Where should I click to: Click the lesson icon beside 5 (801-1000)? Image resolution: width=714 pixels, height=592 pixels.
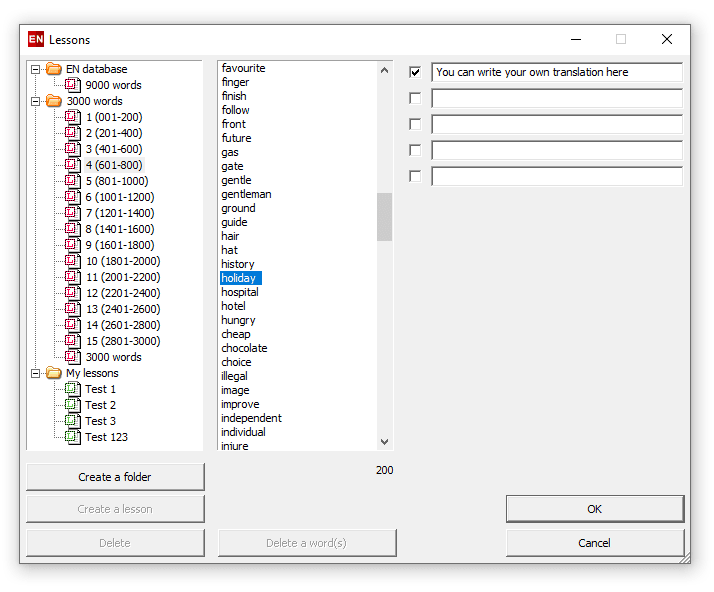pos(72,181)
